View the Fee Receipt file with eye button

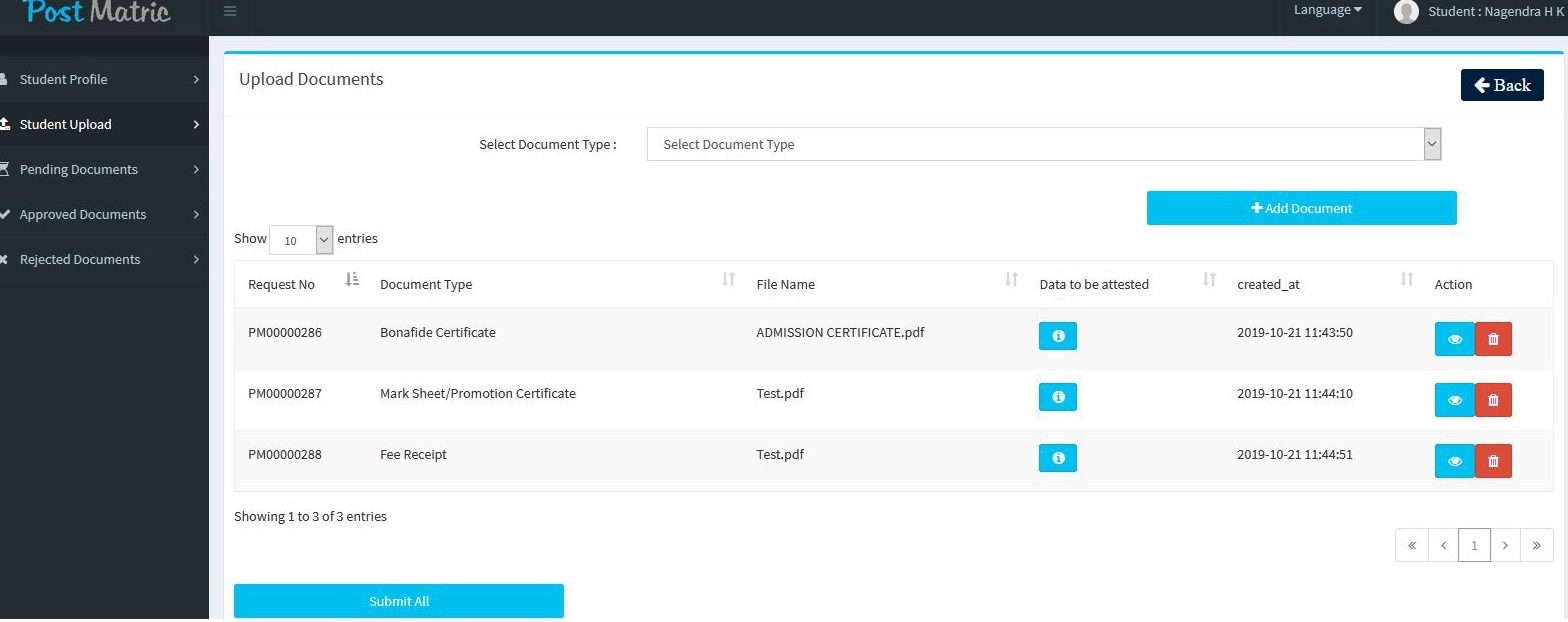pos(1455,461)
